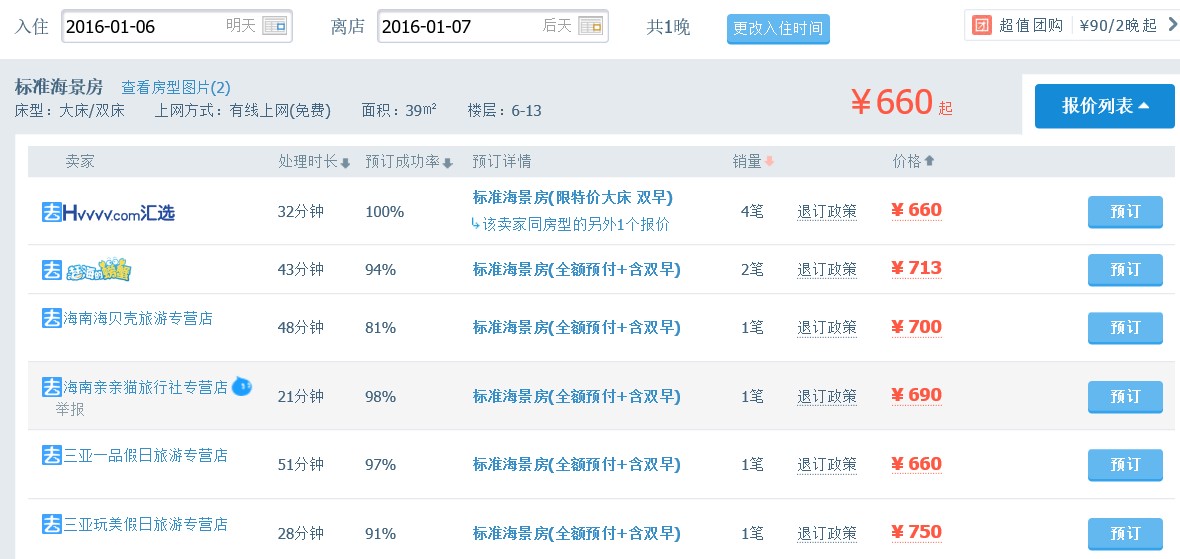
Task: Collapse the 报价列表 panel
Action: tap(1104, 106)
